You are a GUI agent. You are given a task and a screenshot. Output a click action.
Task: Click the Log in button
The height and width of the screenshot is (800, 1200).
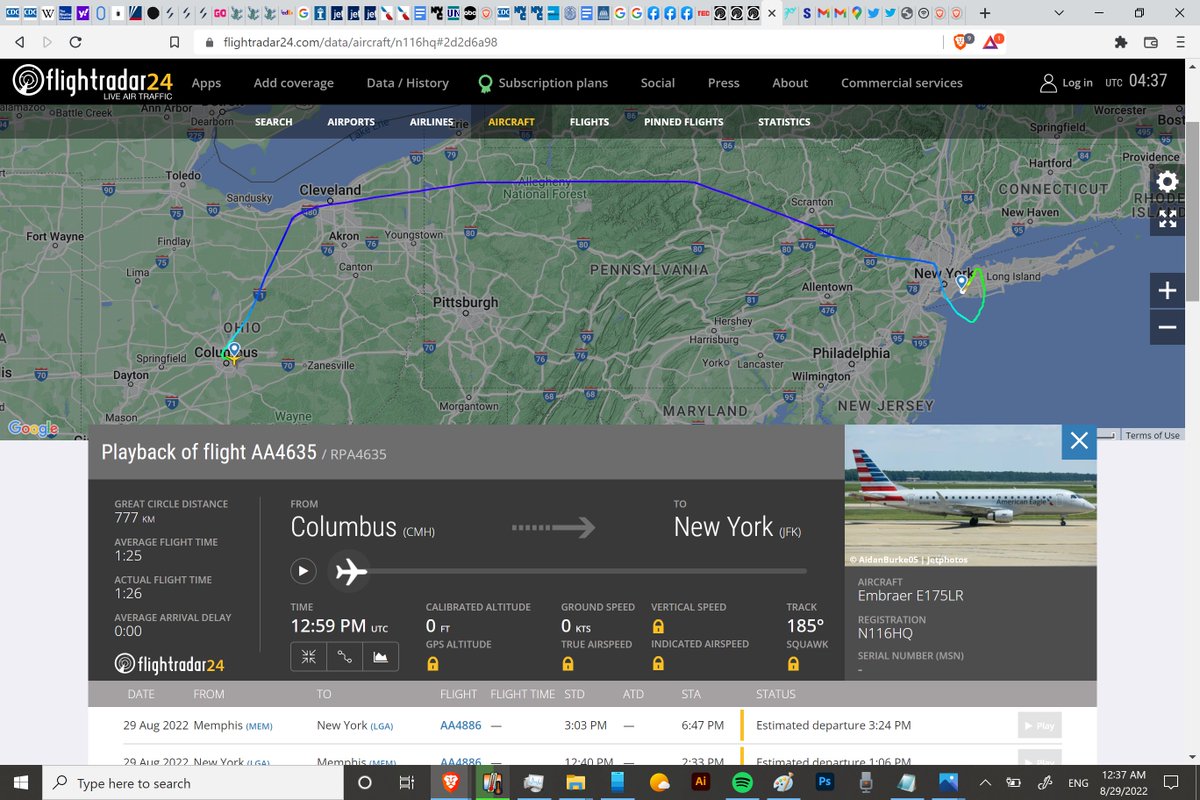pos(1066,83)
